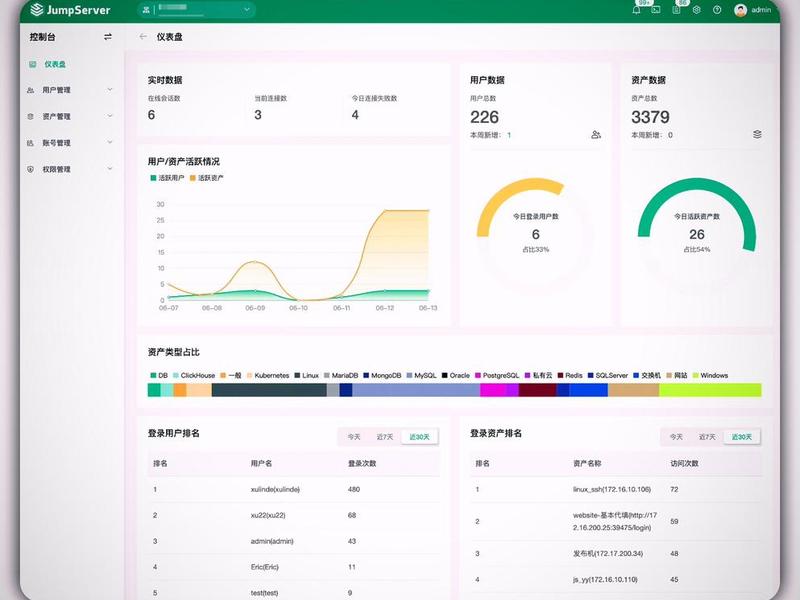The image size is (800, 600).
Task: Open the help question mark icon
Action: 717,10
